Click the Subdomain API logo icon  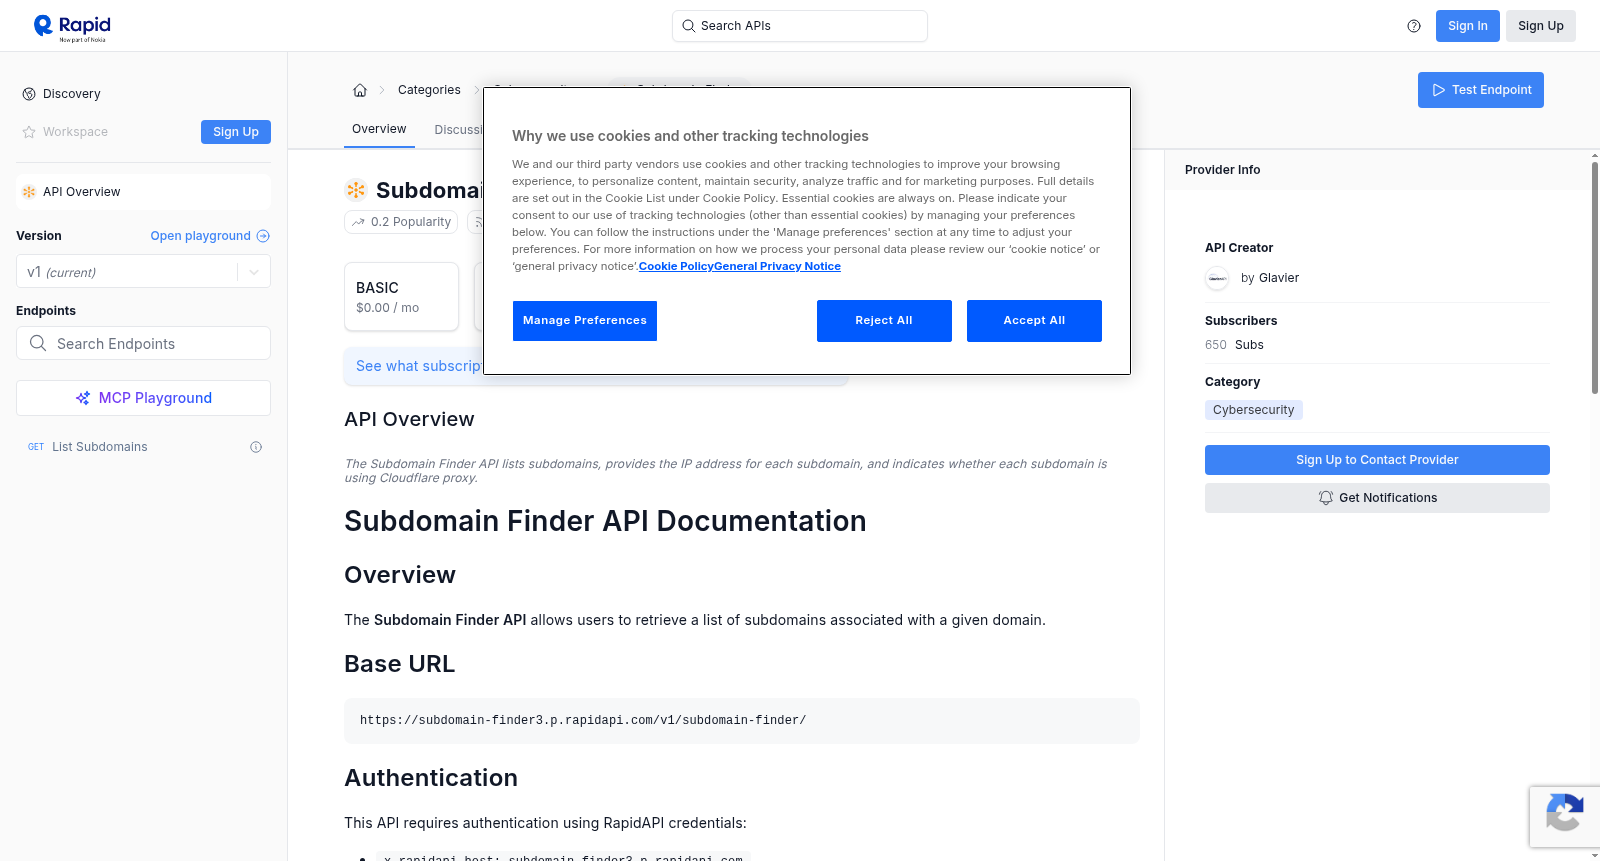coord(356,190)
